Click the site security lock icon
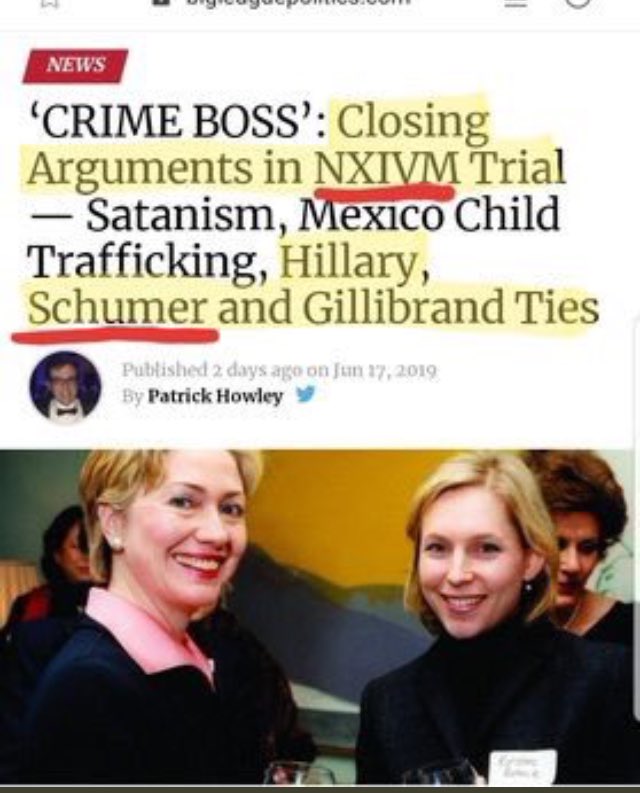640x793 pixels. coord(159,3)
